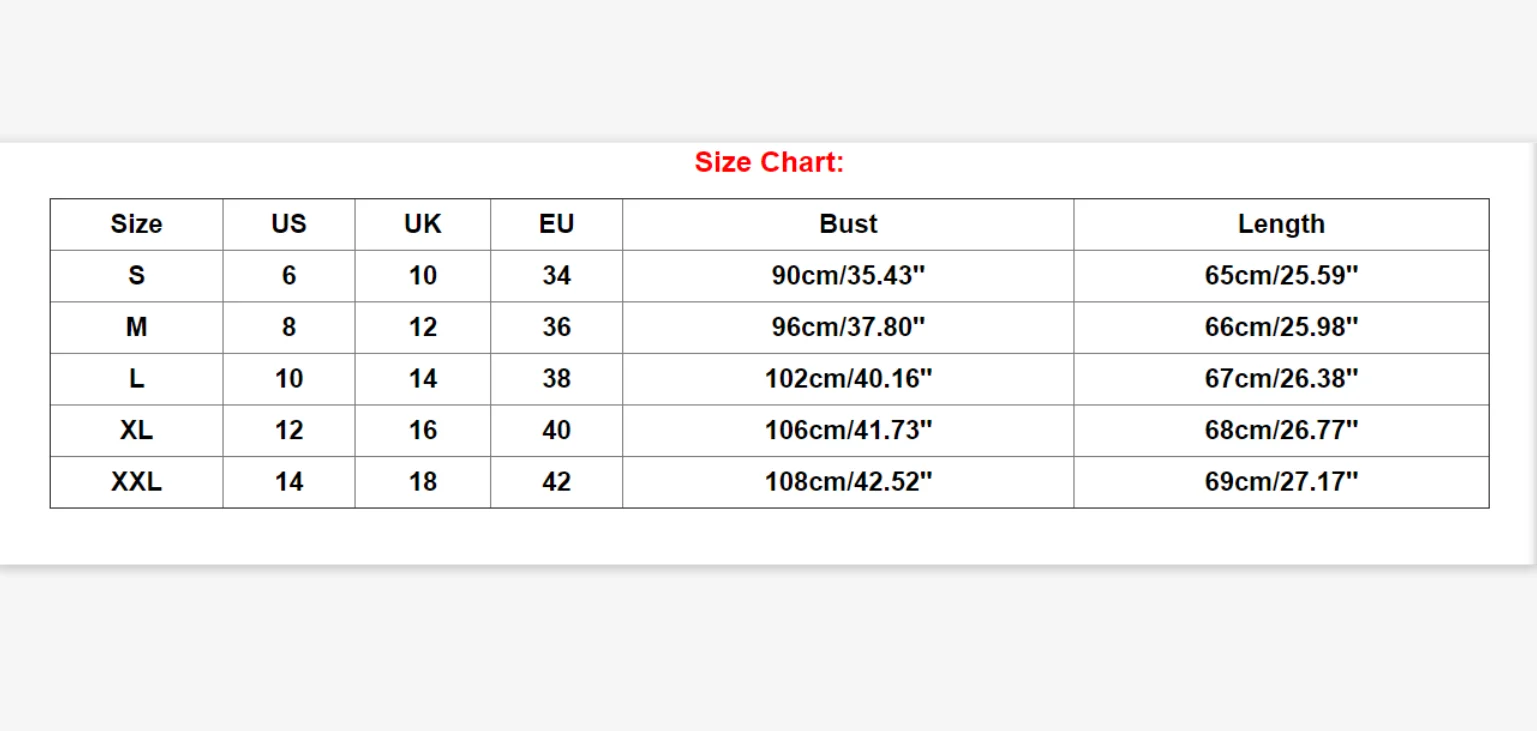This screenshot has height=731, width=1537.
Task: Select the EU column header
Action: tap(557, 224)
